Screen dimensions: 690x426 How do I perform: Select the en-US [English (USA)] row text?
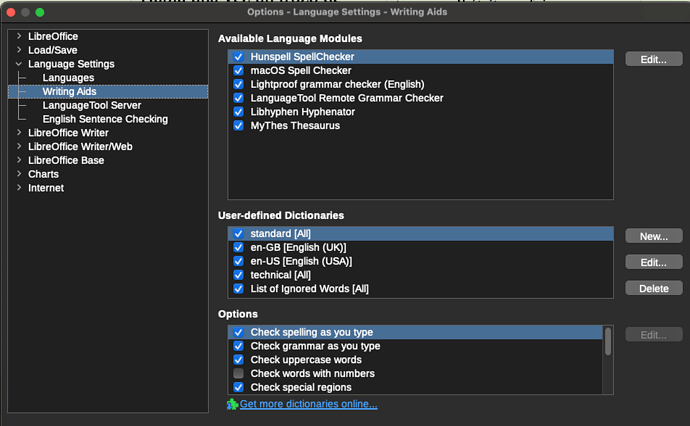click(x=301, y=261)
